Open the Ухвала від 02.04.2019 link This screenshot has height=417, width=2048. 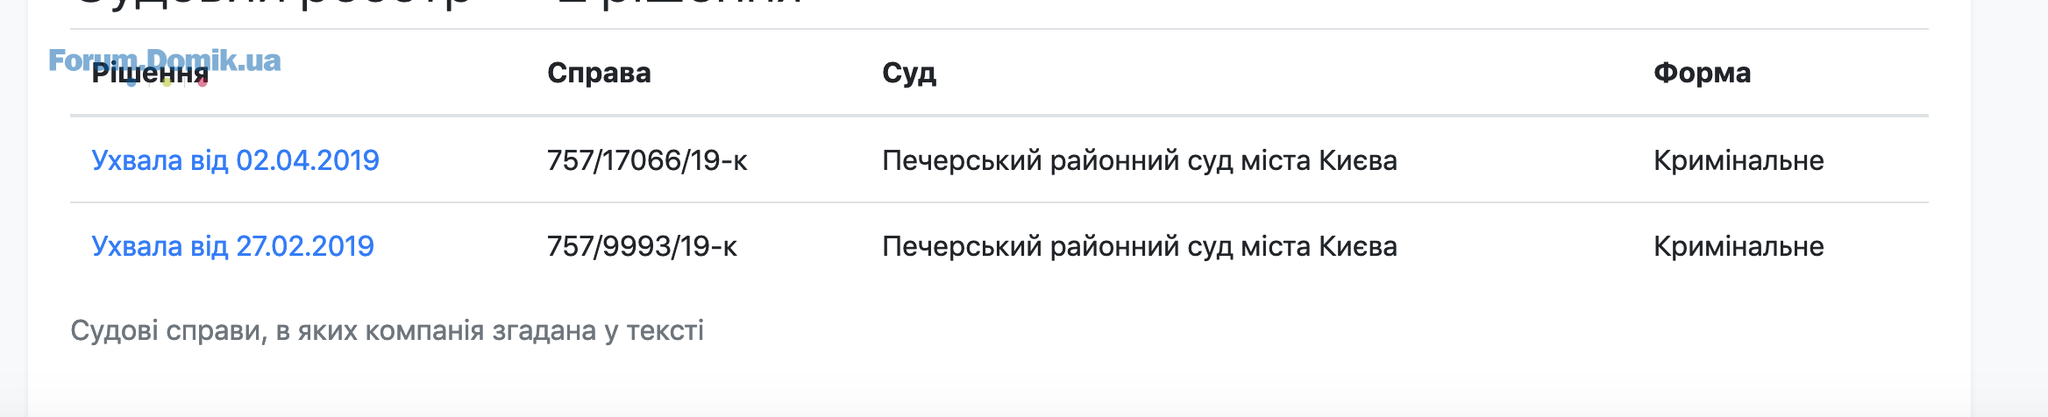tap(235, 160)
